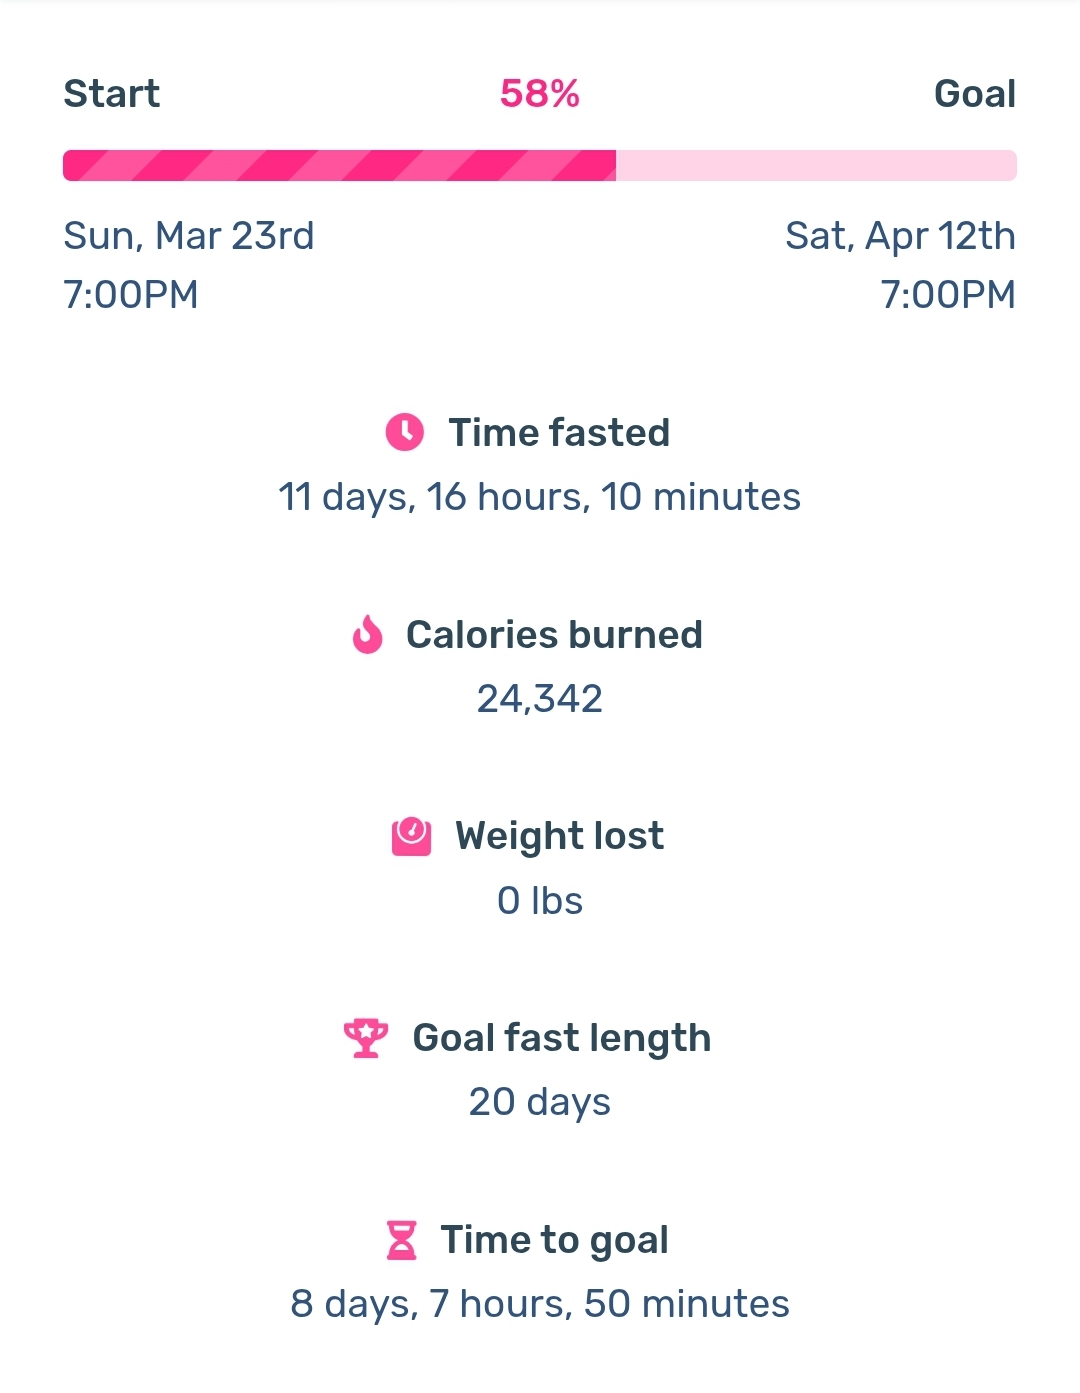Image resolution: width=1080 pixels, height=1393 pixels.
Task: Tap the hourglass icon beside Time to goal
Action: pos(401,1240)
